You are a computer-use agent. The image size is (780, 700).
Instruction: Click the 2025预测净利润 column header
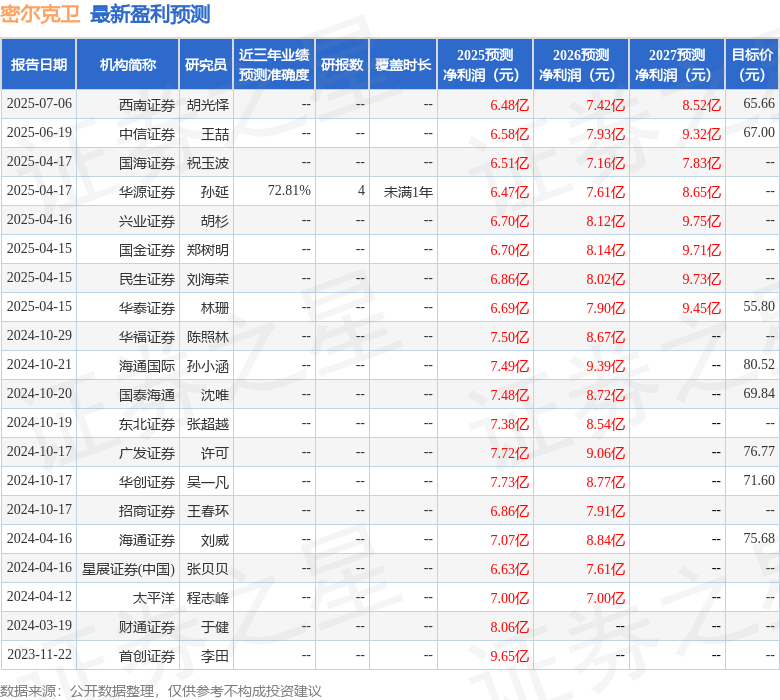click(485, 65)
